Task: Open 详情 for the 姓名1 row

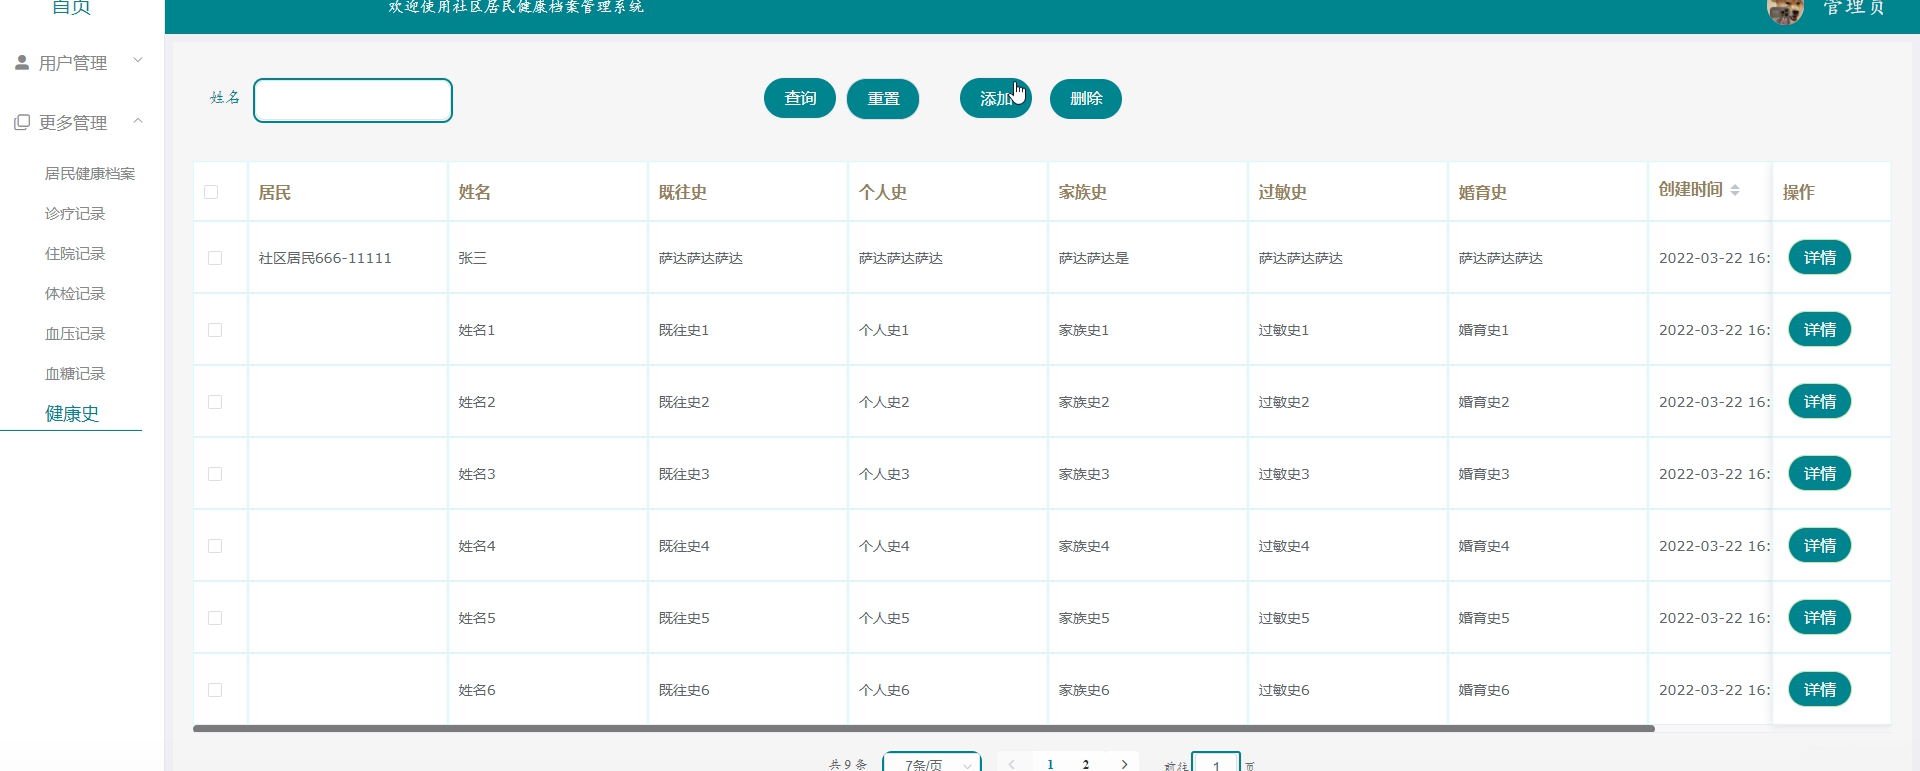Action: pyautogui.click(x=1820, y=330)
